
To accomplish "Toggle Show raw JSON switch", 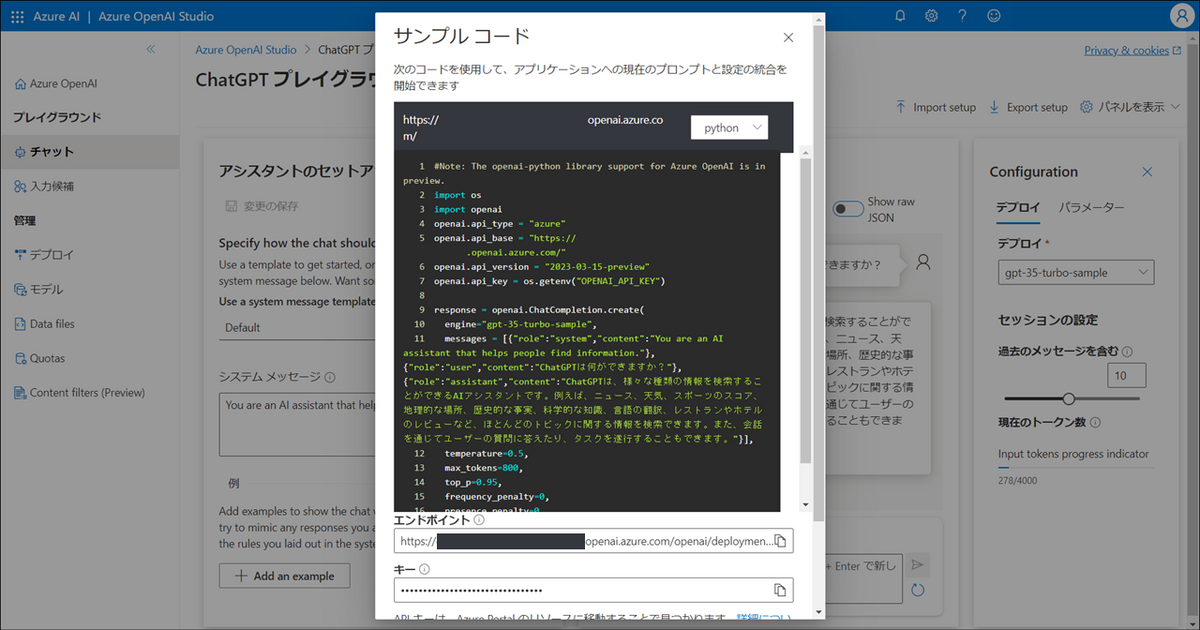I will tap(849, 209).
